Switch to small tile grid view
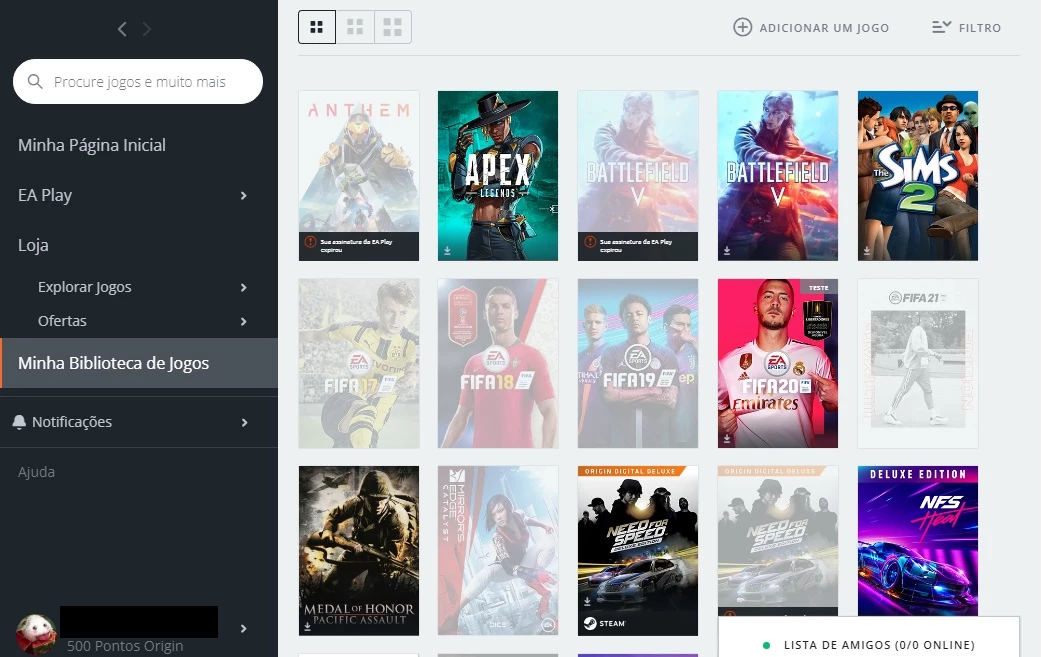The image size is (1041, 657). point(317,27)
